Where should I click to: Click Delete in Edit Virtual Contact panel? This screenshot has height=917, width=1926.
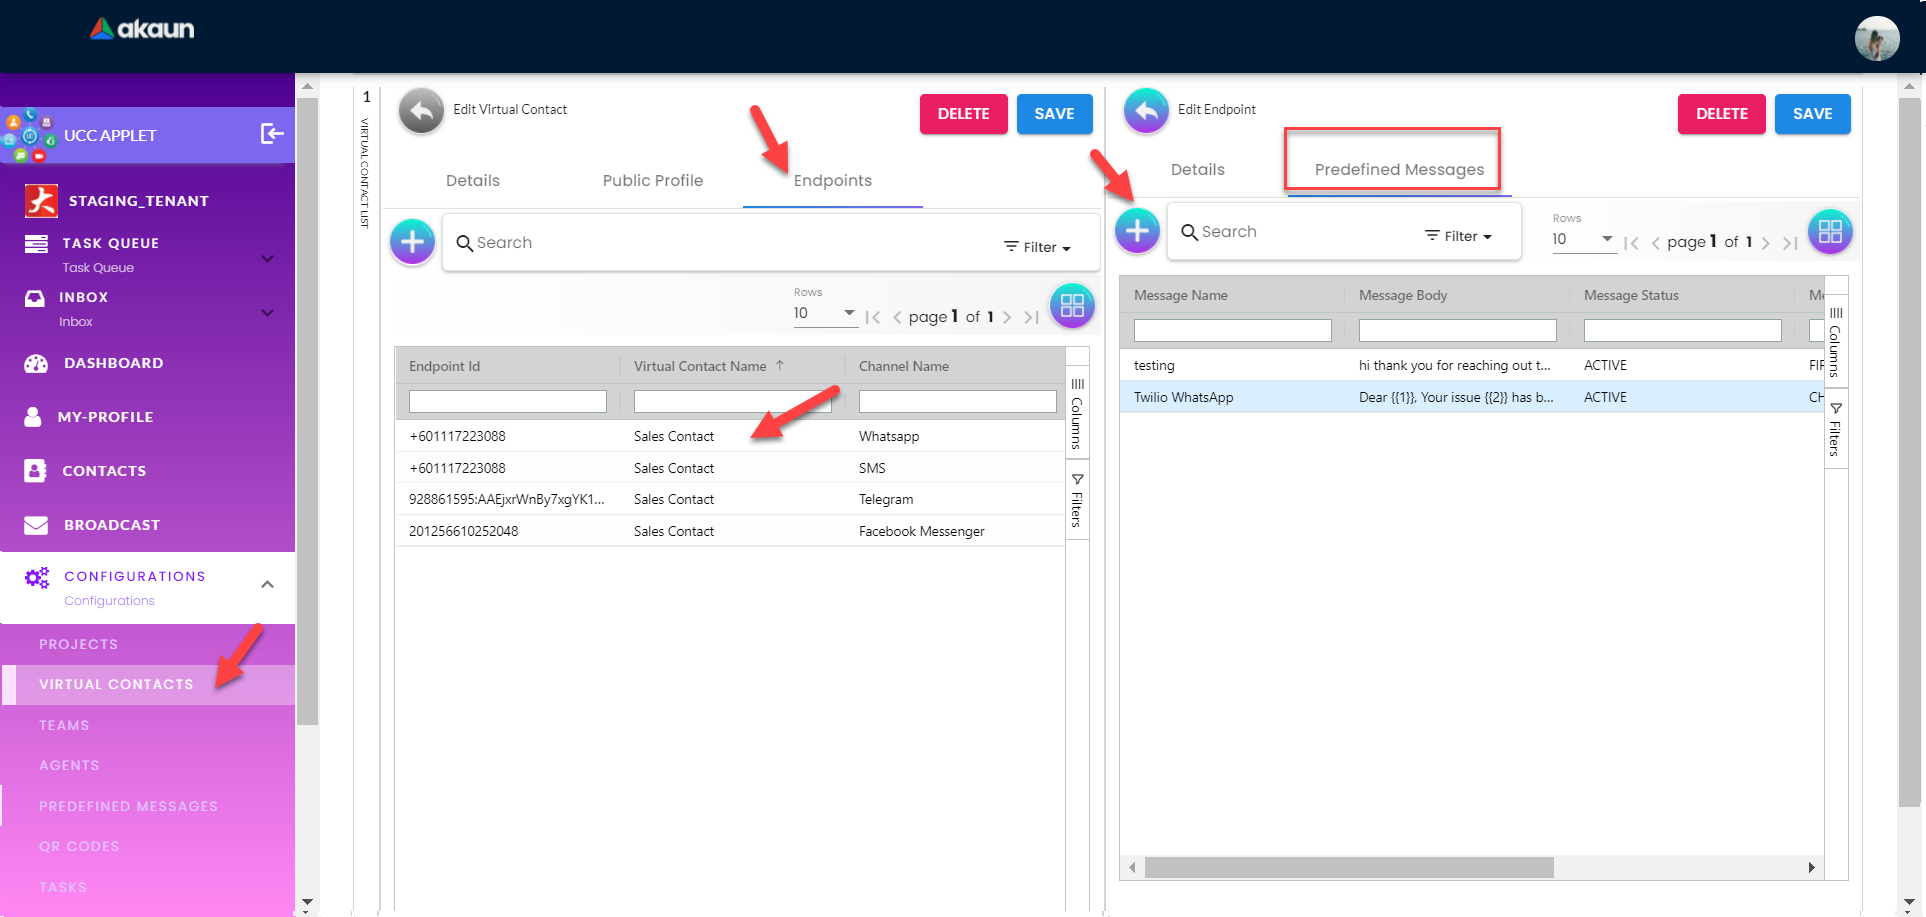(962, 114)
